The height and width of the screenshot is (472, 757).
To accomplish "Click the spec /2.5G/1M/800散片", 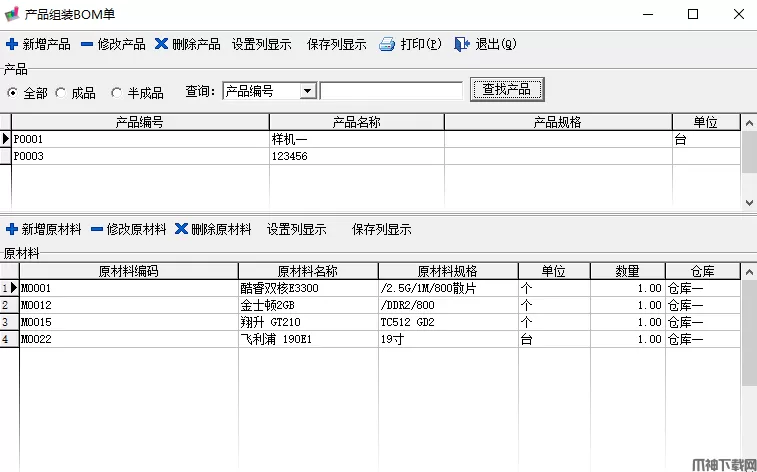I will pyautogui.click(x=428, y=288).
